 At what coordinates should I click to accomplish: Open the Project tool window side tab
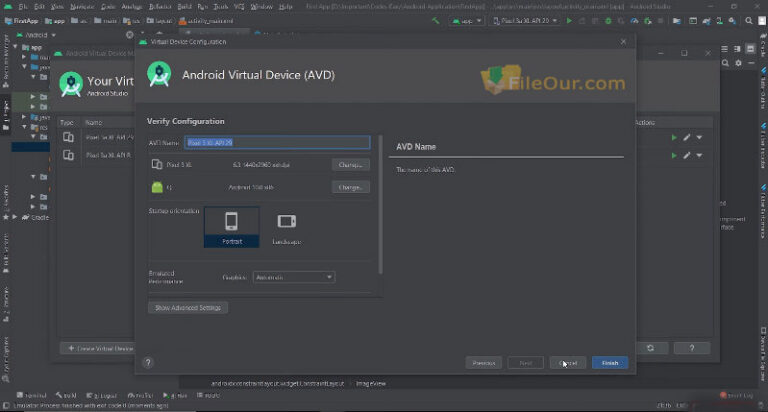[x=6, y=114]
